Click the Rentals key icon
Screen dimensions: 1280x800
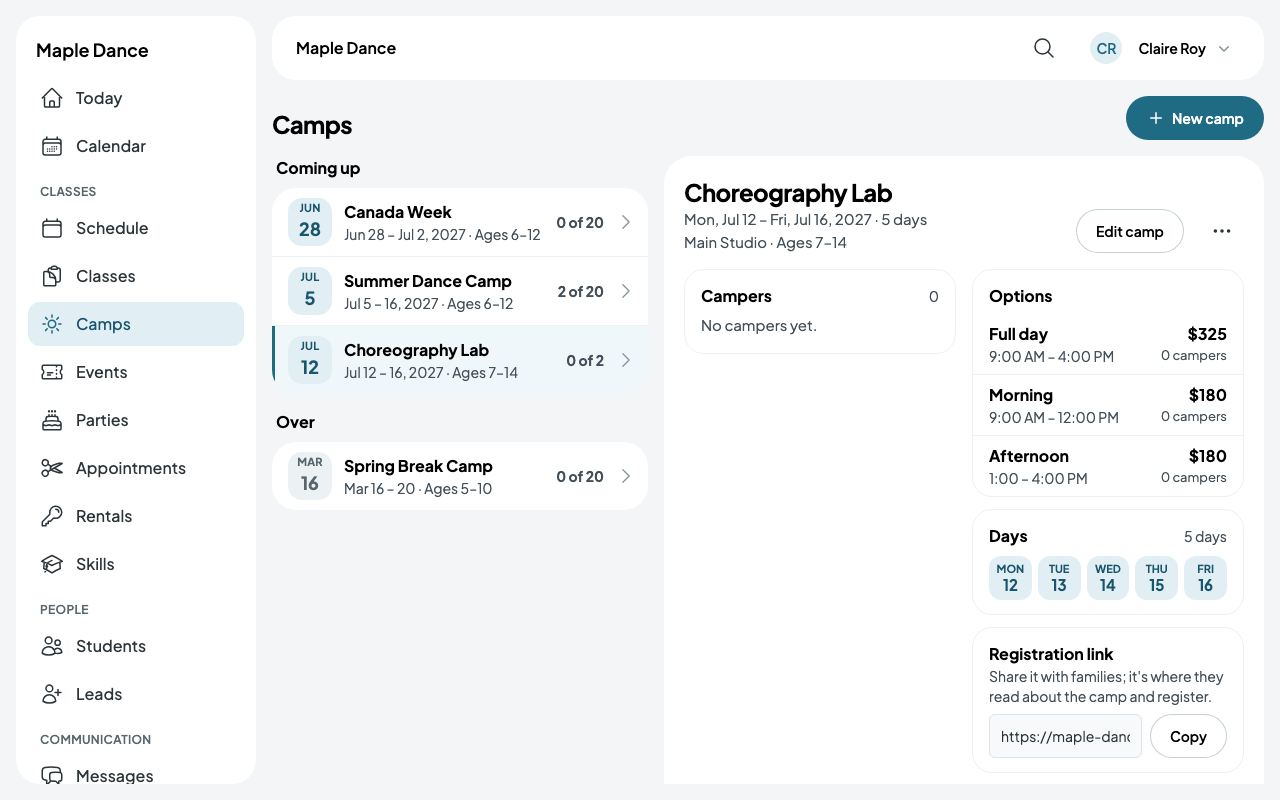click(x=52, y=516)
